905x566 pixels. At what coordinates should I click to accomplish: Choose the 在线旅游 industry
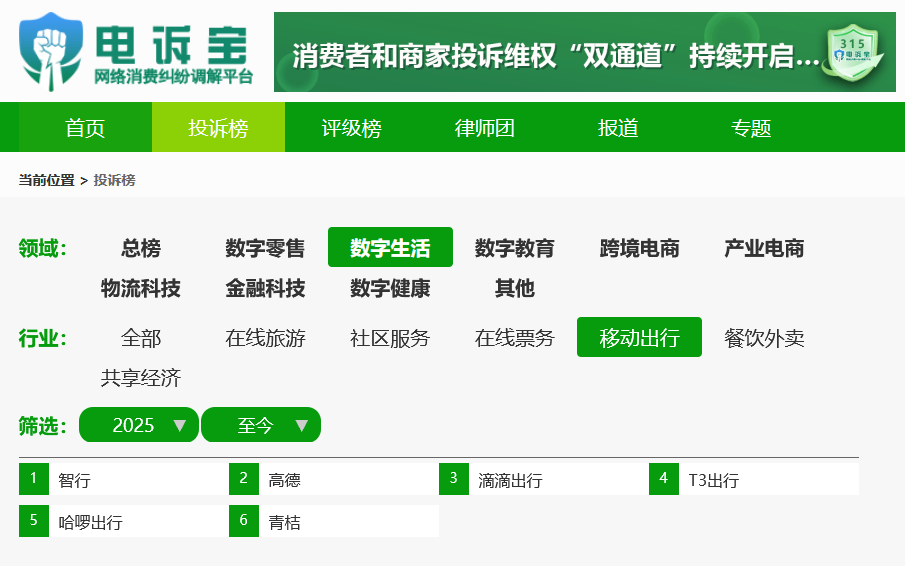(x=265, y=338)
